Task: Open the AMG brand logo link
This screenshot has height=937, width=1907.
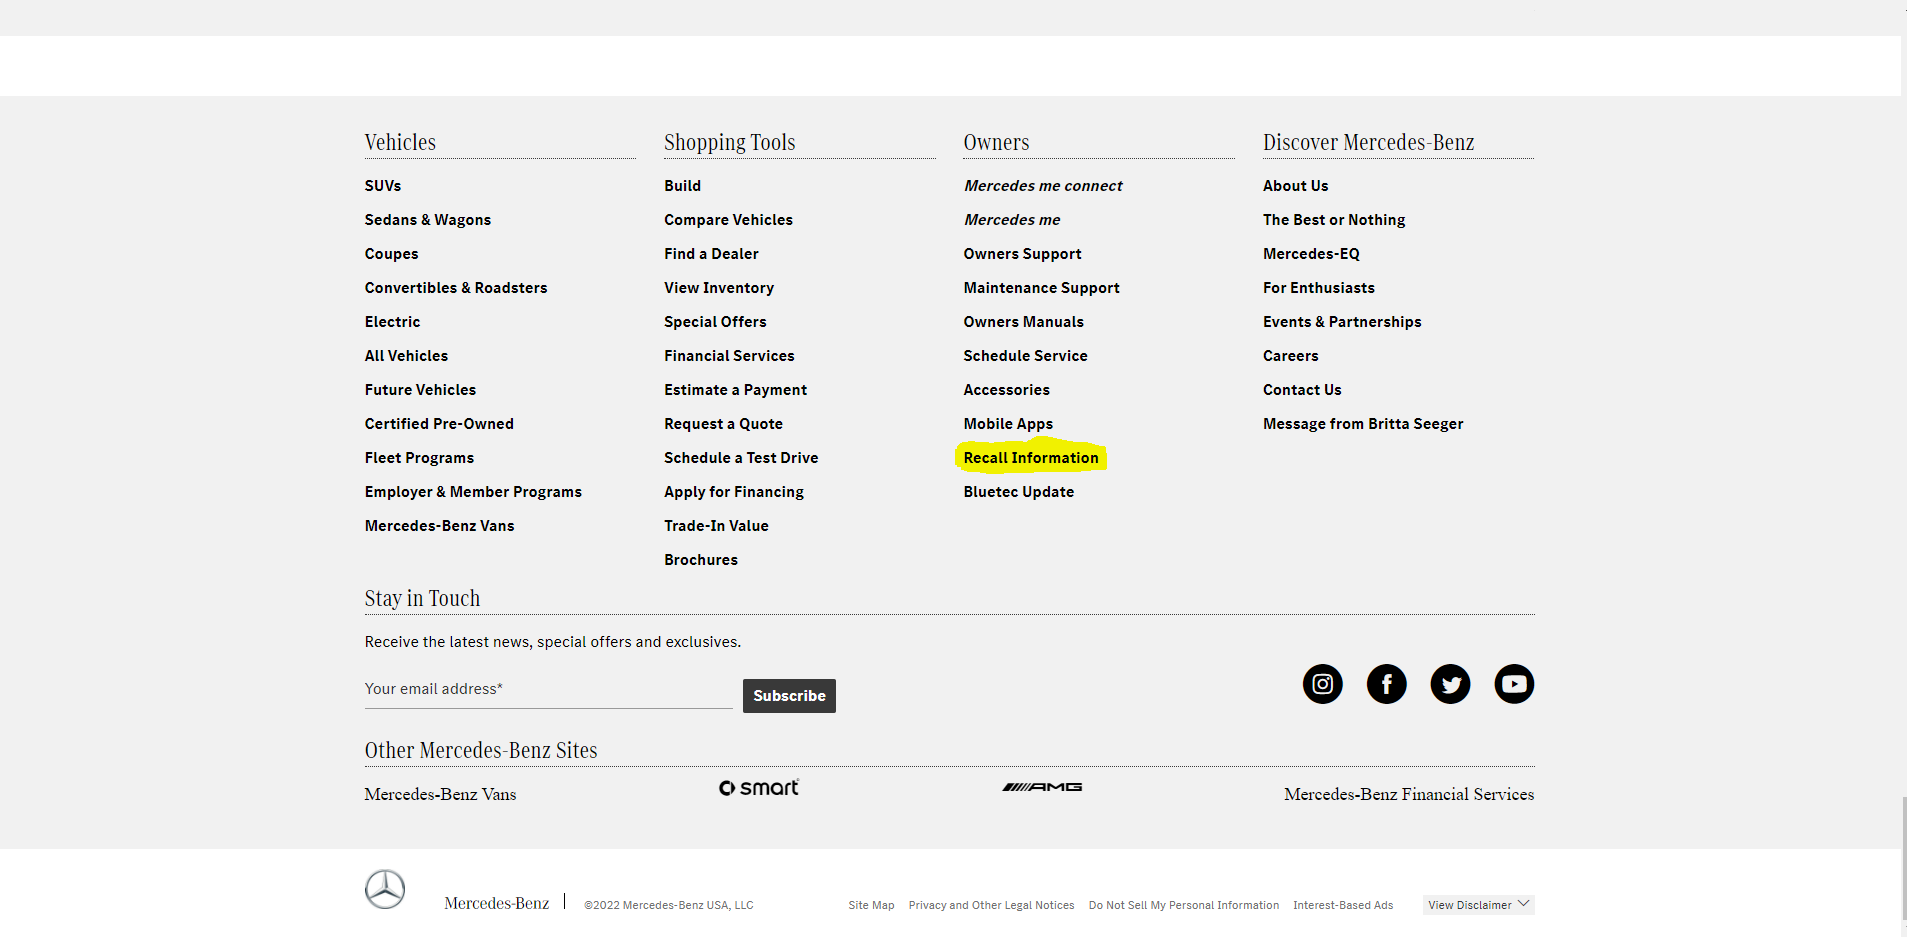Action: 1042,787
